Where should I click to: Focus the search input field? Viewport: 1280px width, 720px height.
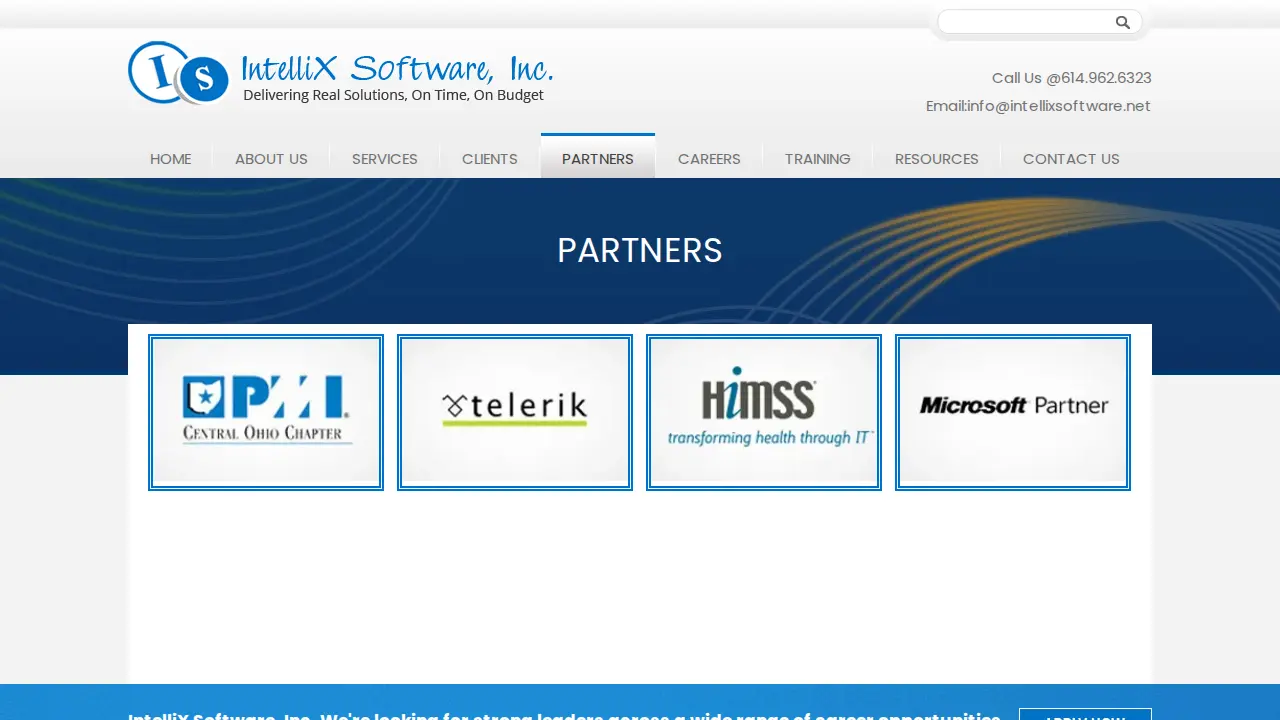(1026, 22)
